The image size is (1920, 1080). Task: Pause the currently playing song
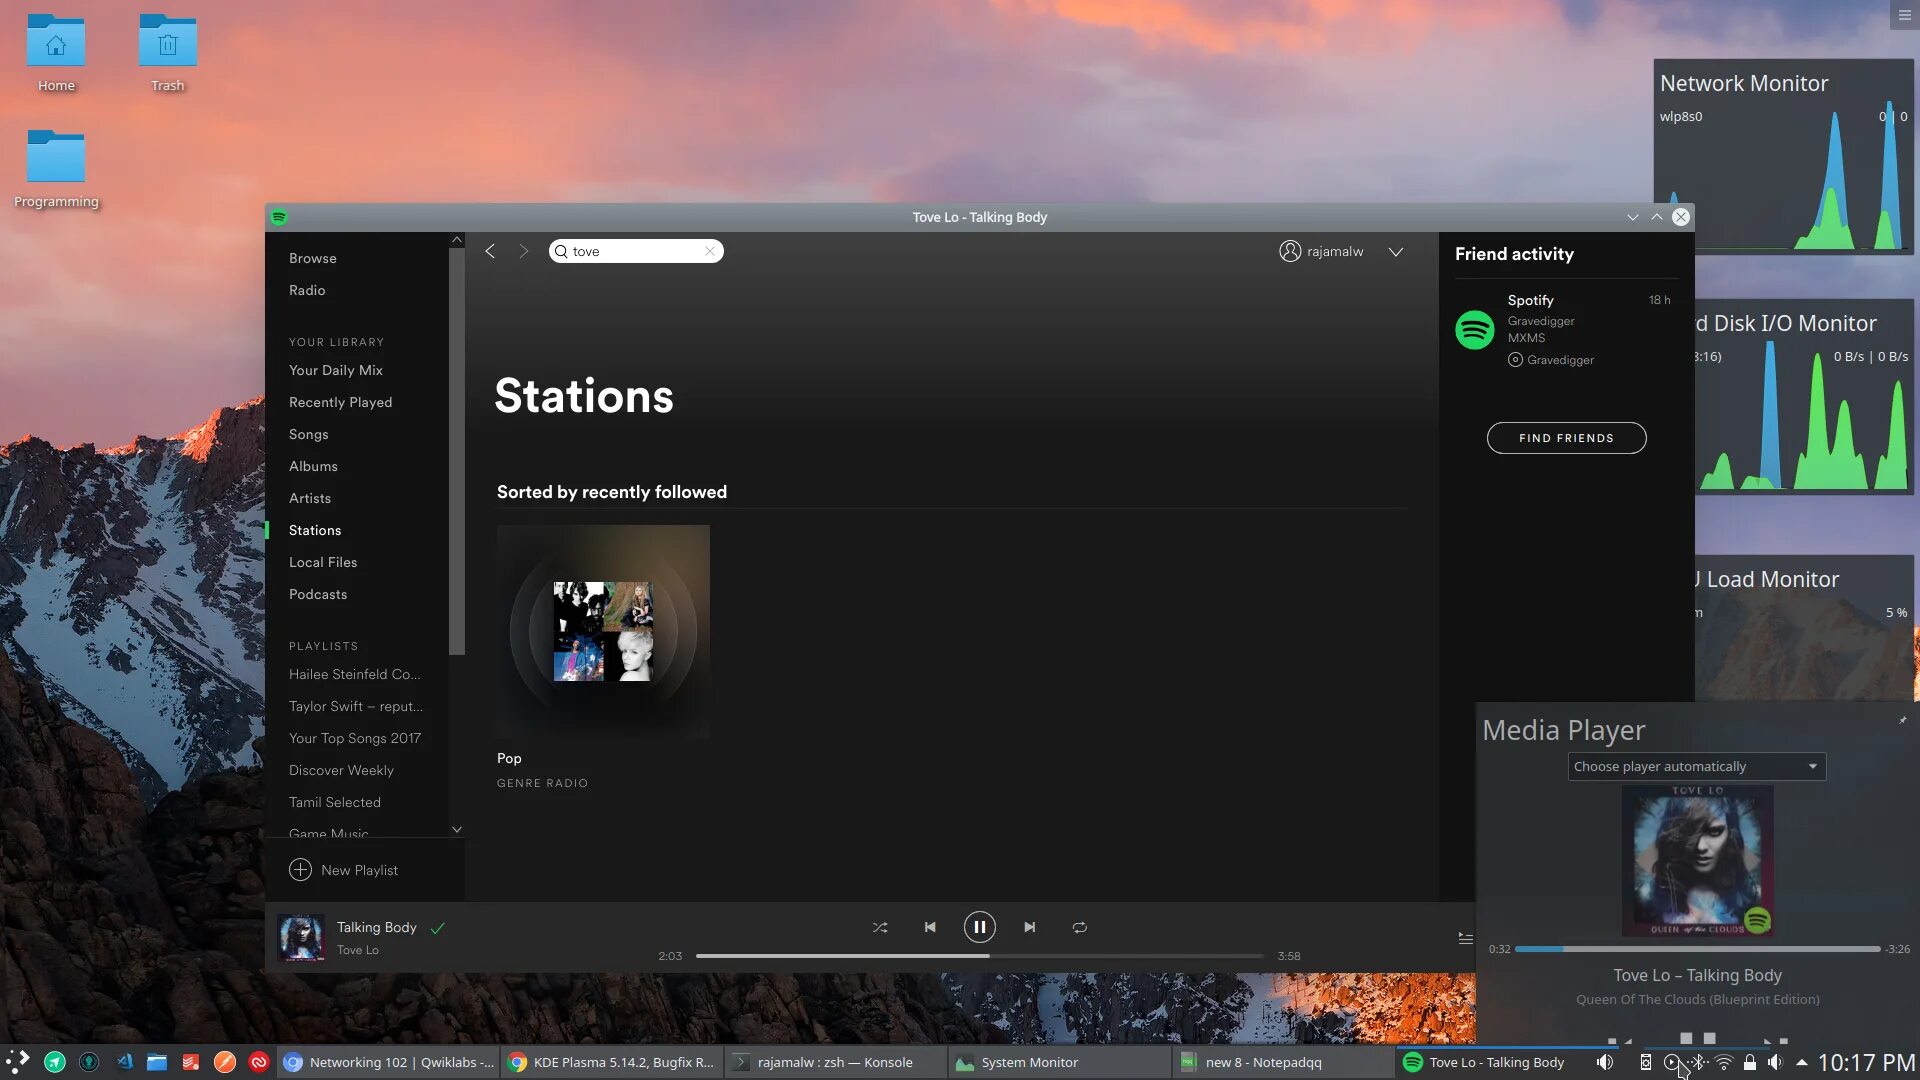click(x=980, y=927)
